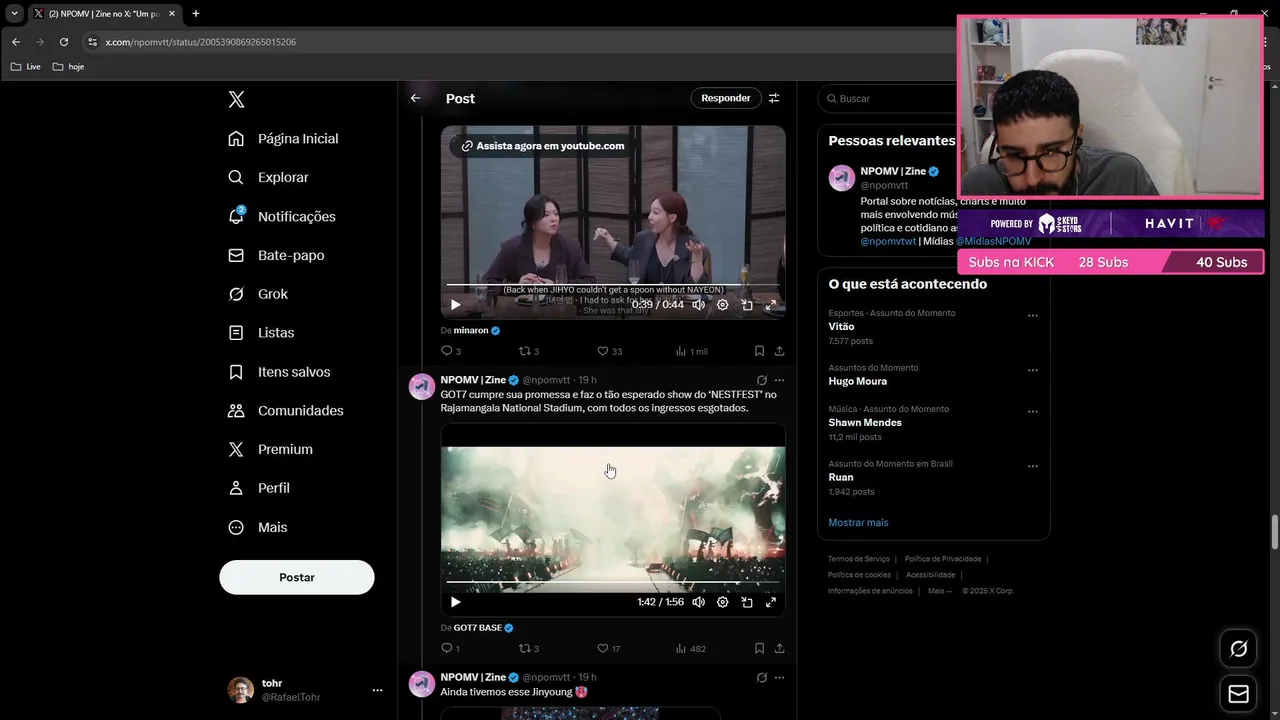Go back using the Post back arrow
Screen dimensions: 1280x720
point(416,98)
